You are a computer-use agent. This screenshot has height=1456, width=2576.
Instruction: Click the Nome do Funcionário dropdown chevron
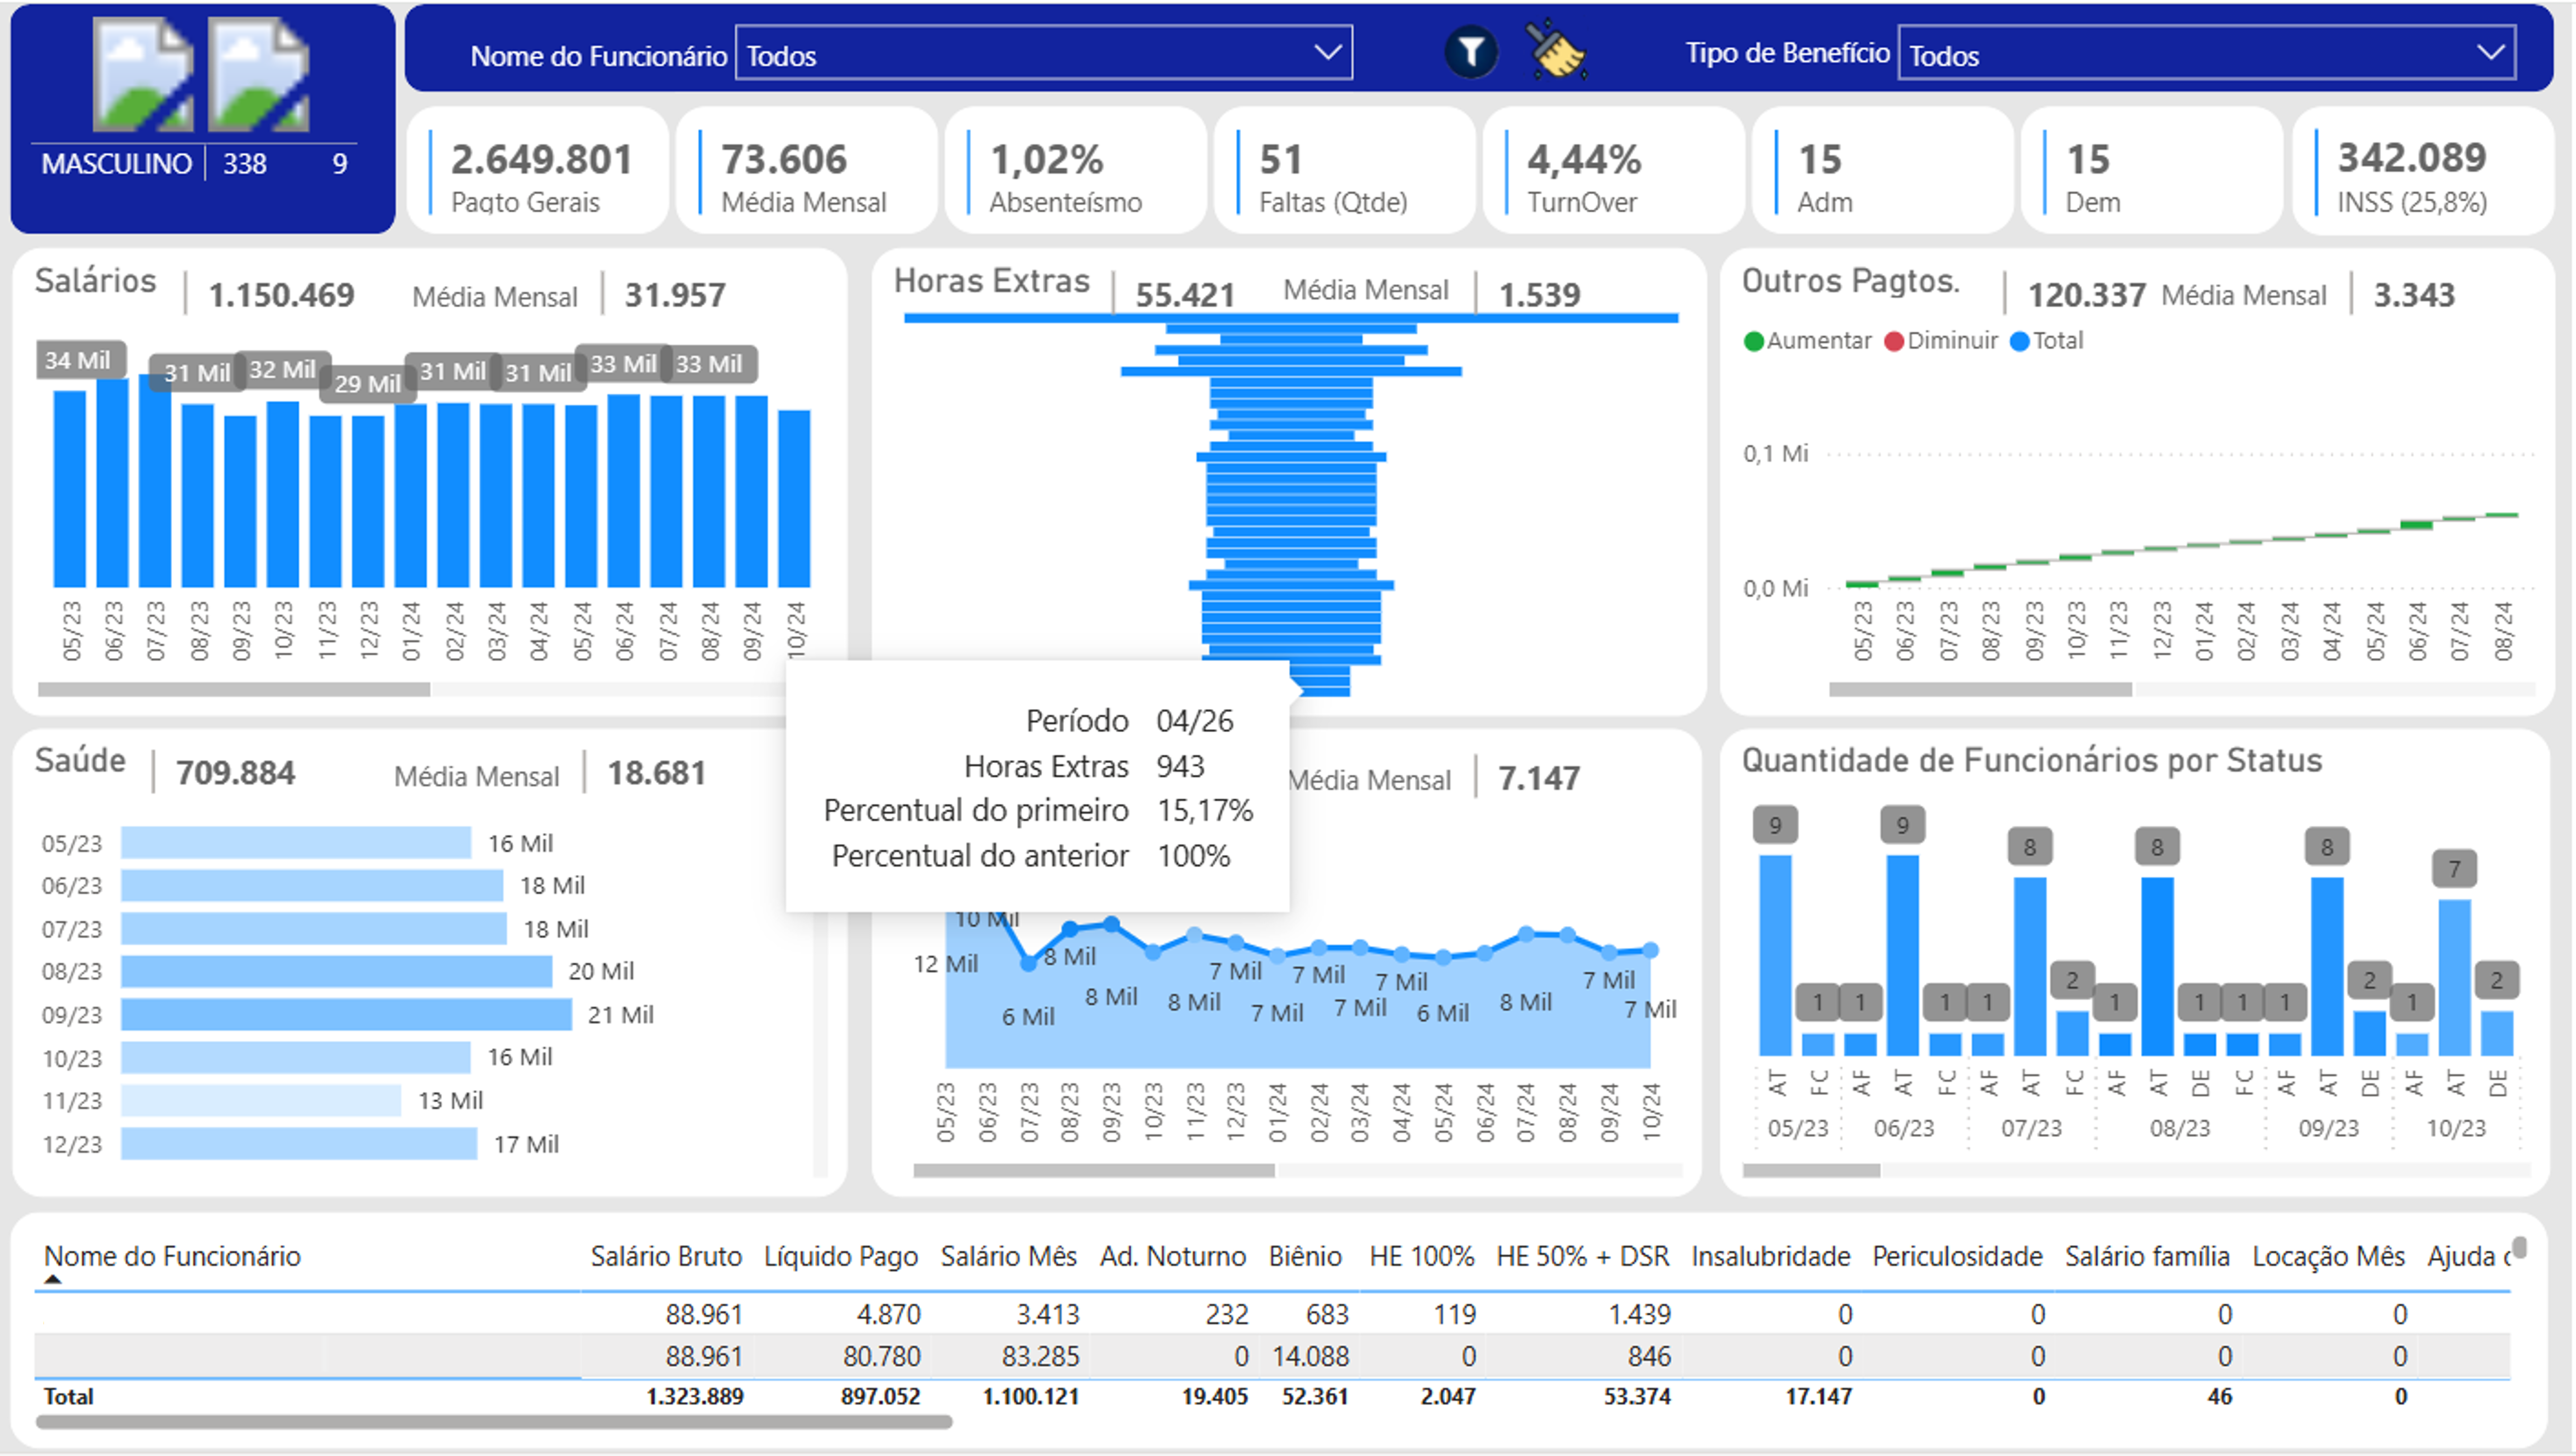pos(1327,52)
